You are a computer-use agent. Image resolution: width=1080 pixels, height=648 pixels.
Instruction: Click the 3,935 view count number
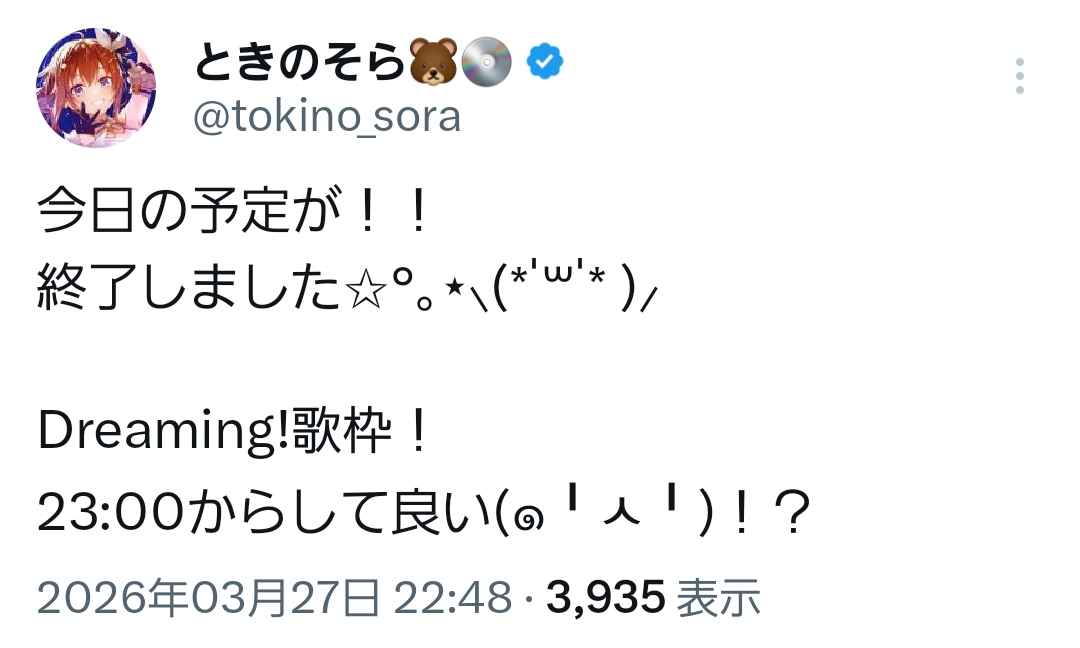(x=606, y=597)
